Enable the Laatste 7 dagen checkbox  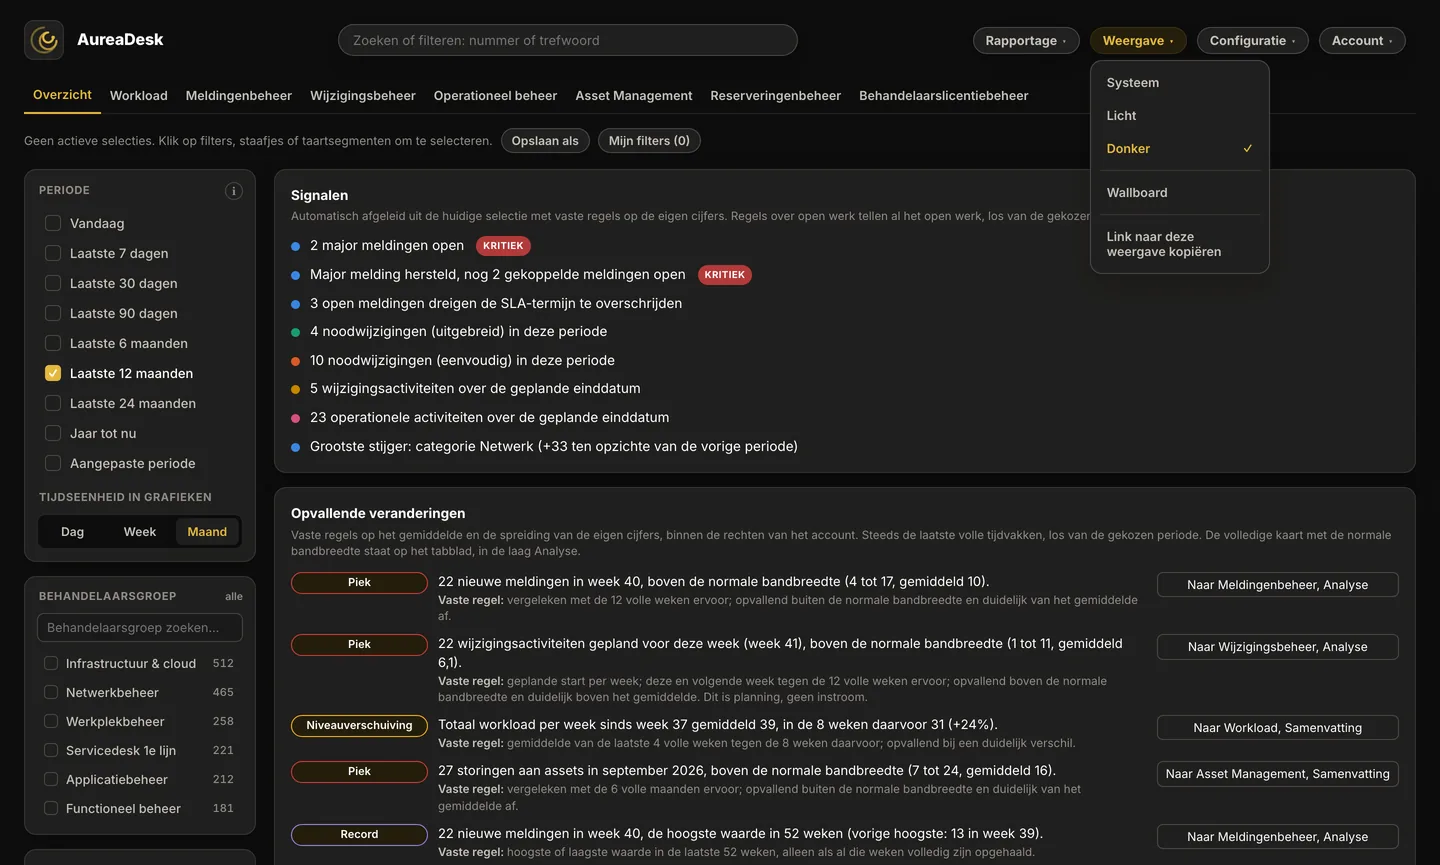pos(53,253)
